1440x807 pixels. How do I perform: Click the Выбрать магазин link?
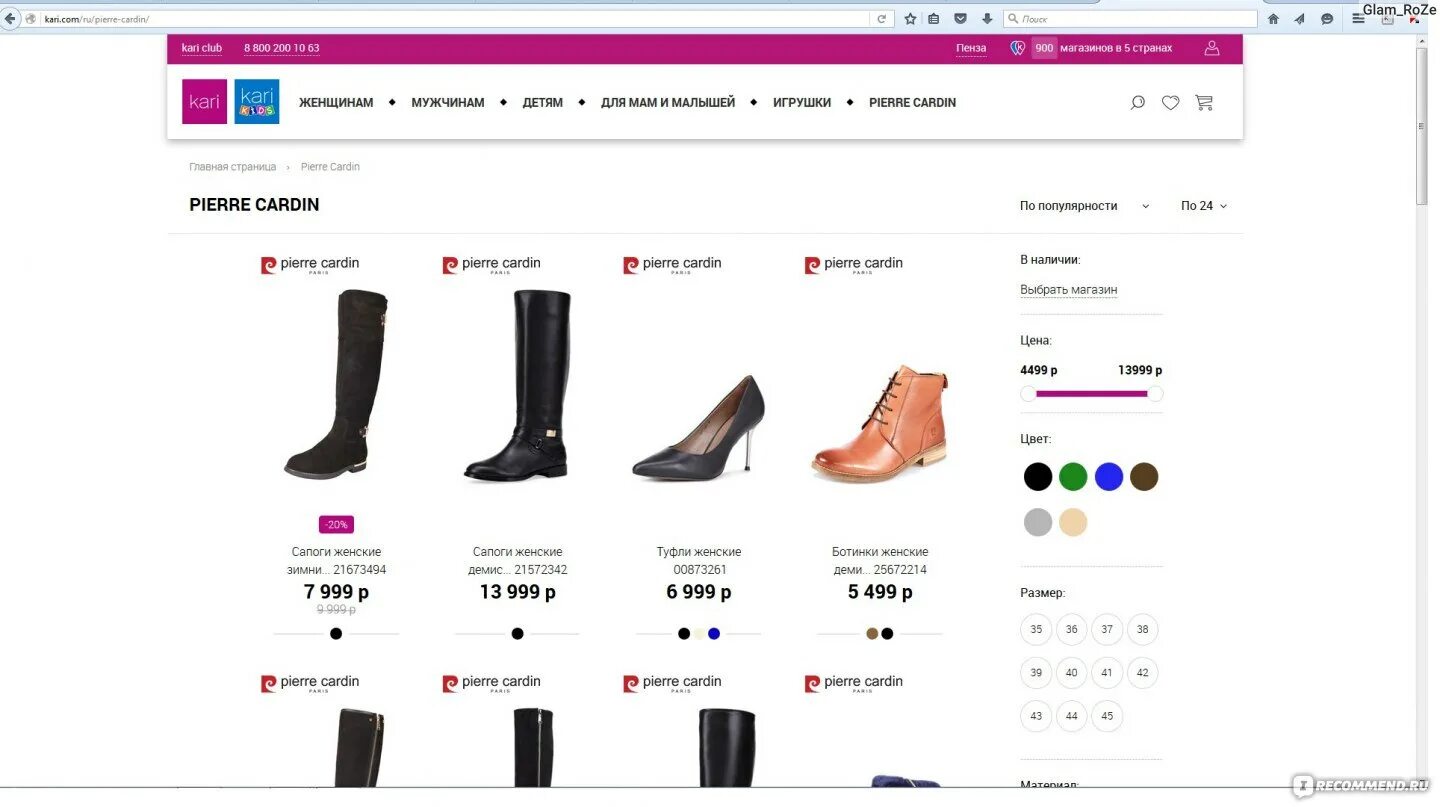pyautogui.click(x=1069, y=290)
